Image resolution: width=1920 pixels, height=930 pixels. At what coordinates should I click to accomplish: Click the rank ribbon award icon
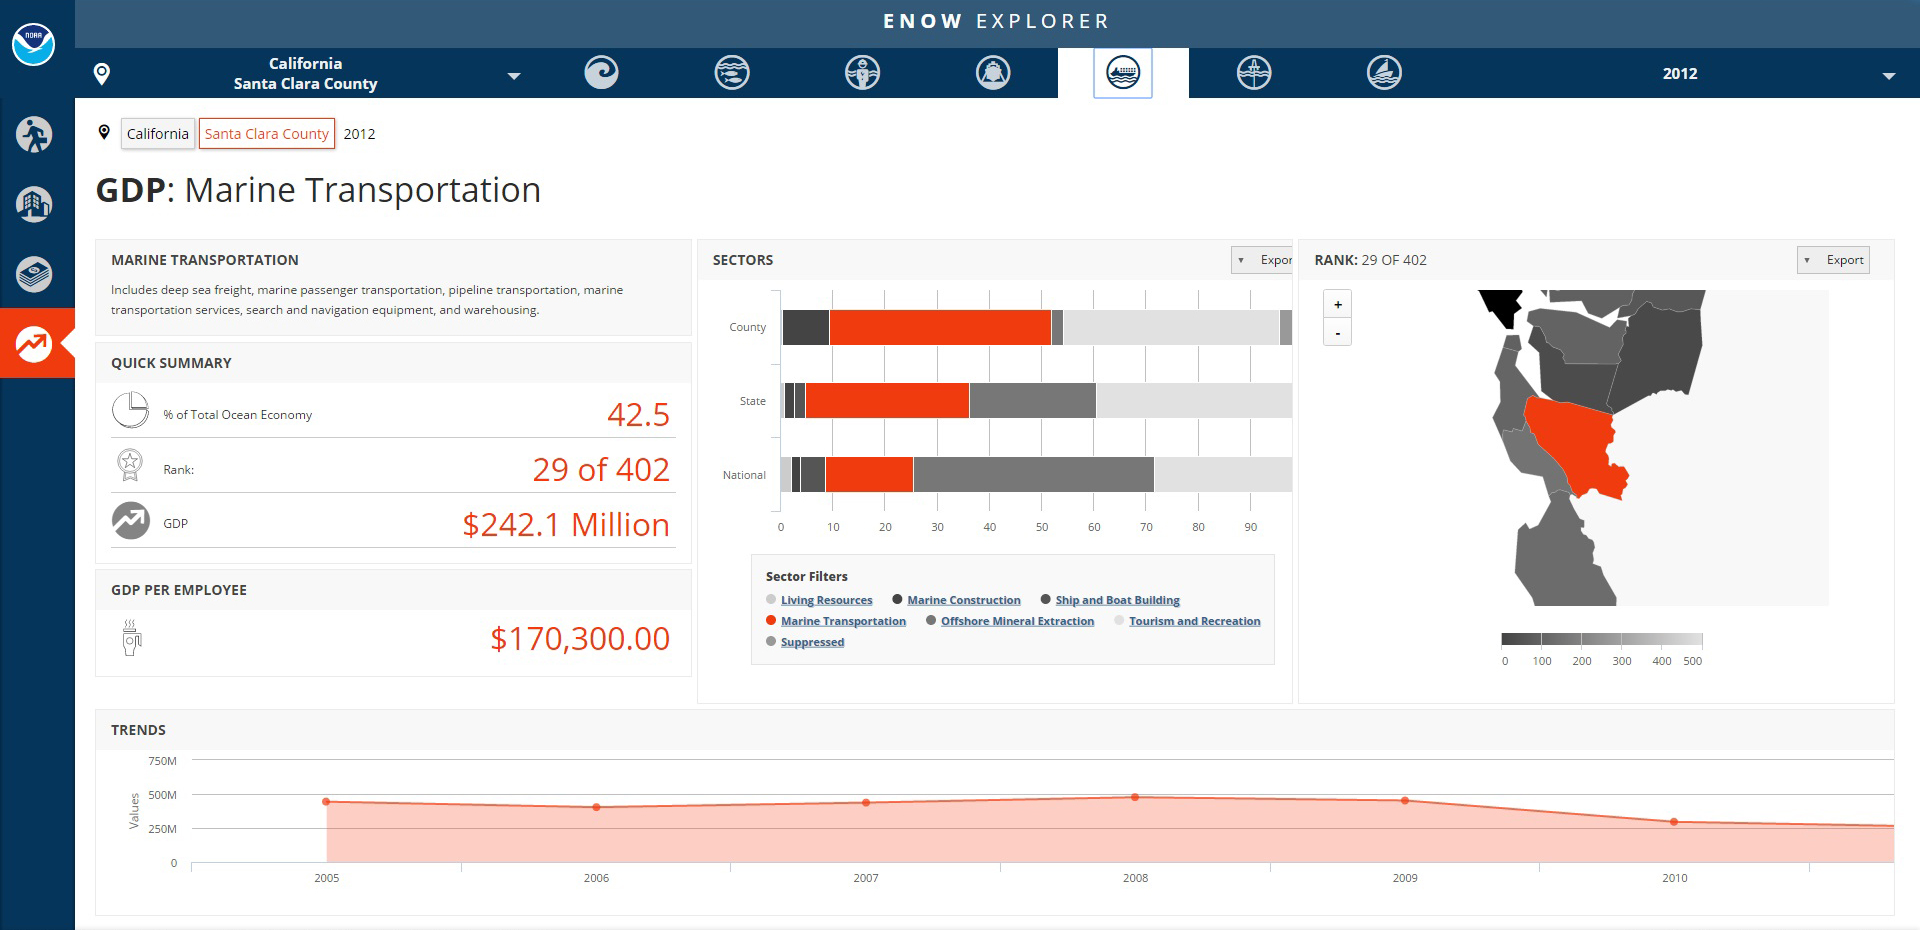tap(130, 465)
